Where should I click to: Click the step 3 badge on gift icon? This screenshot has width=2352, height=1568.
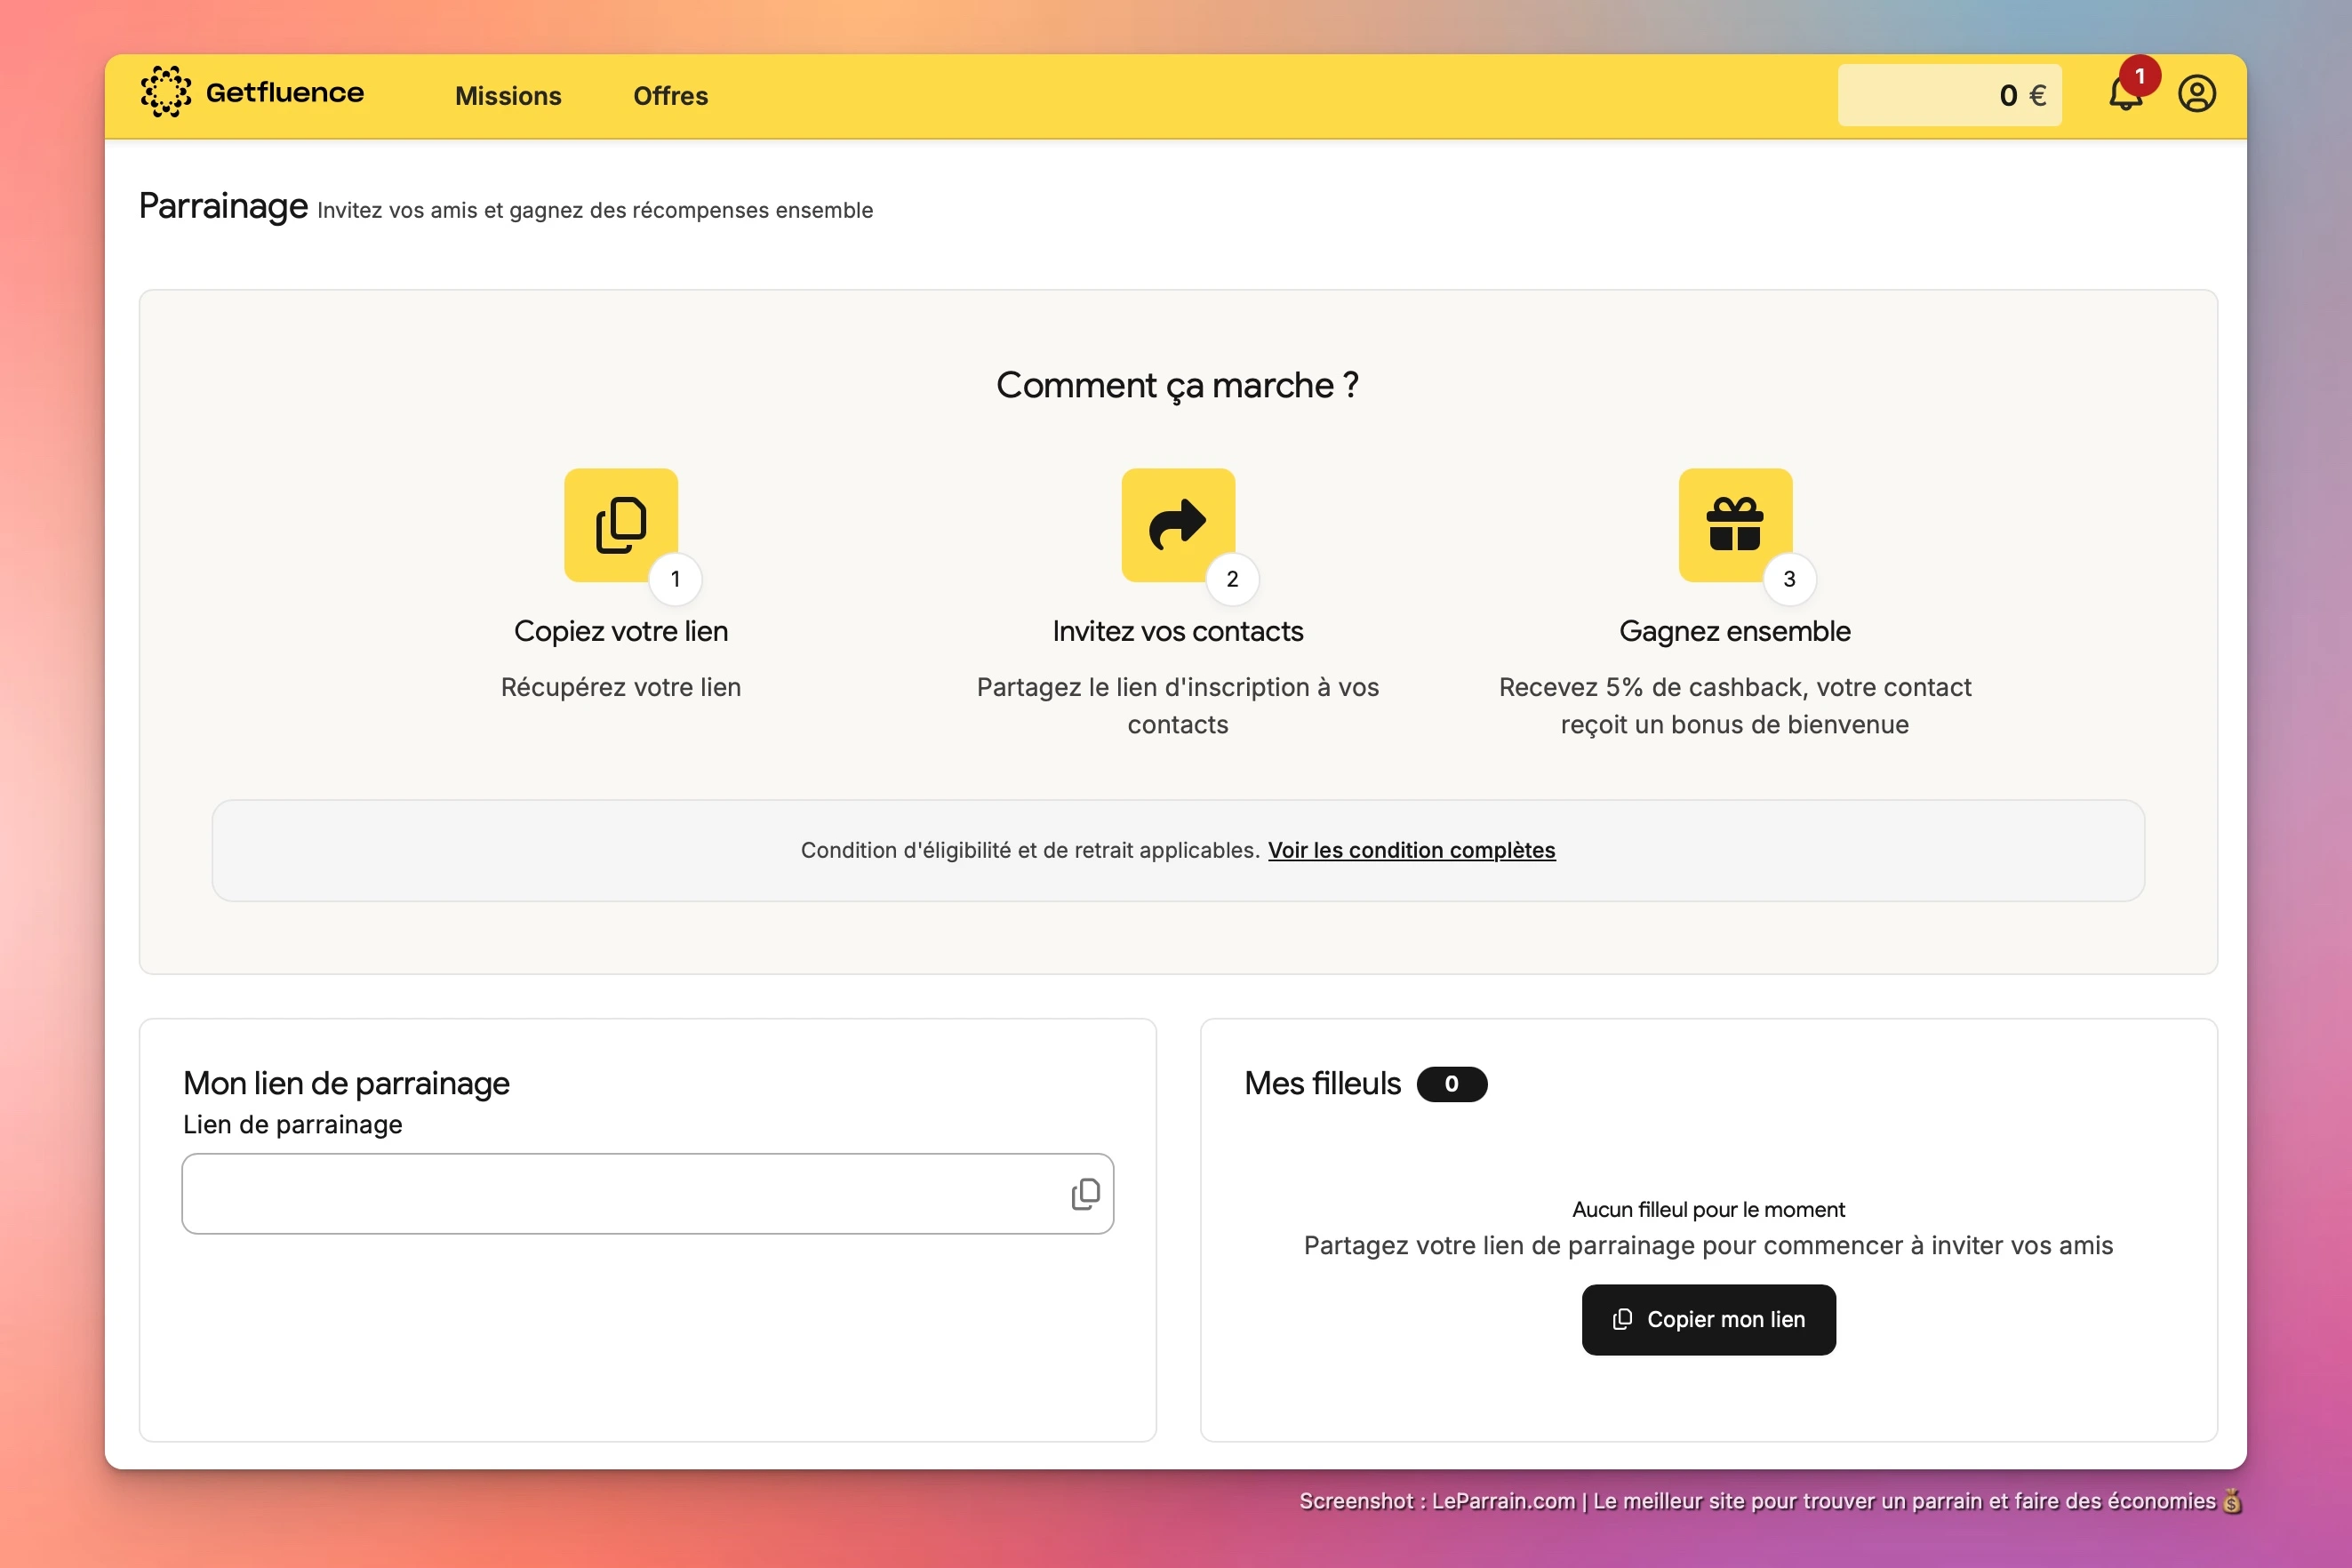tap(1789, 579)
